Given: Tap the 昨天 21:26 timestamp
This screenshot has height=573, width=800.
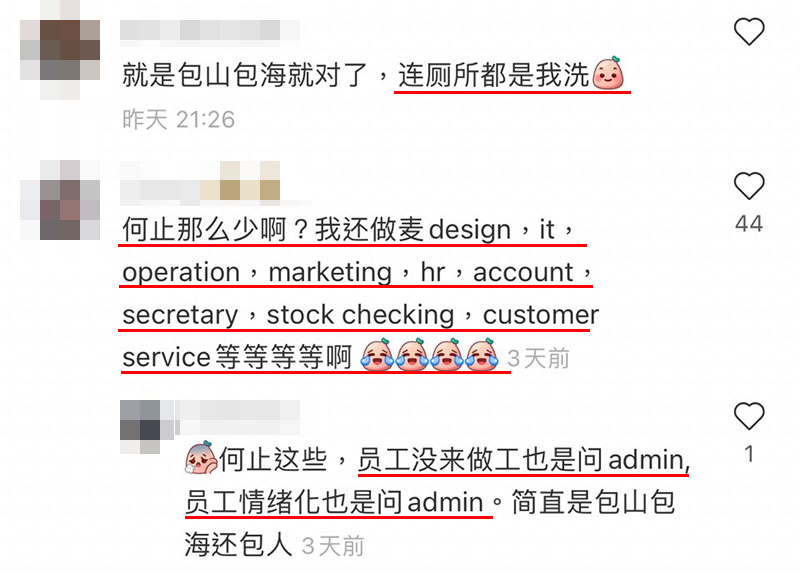Looking at the screenshot, I should click(x=179, y=119).
